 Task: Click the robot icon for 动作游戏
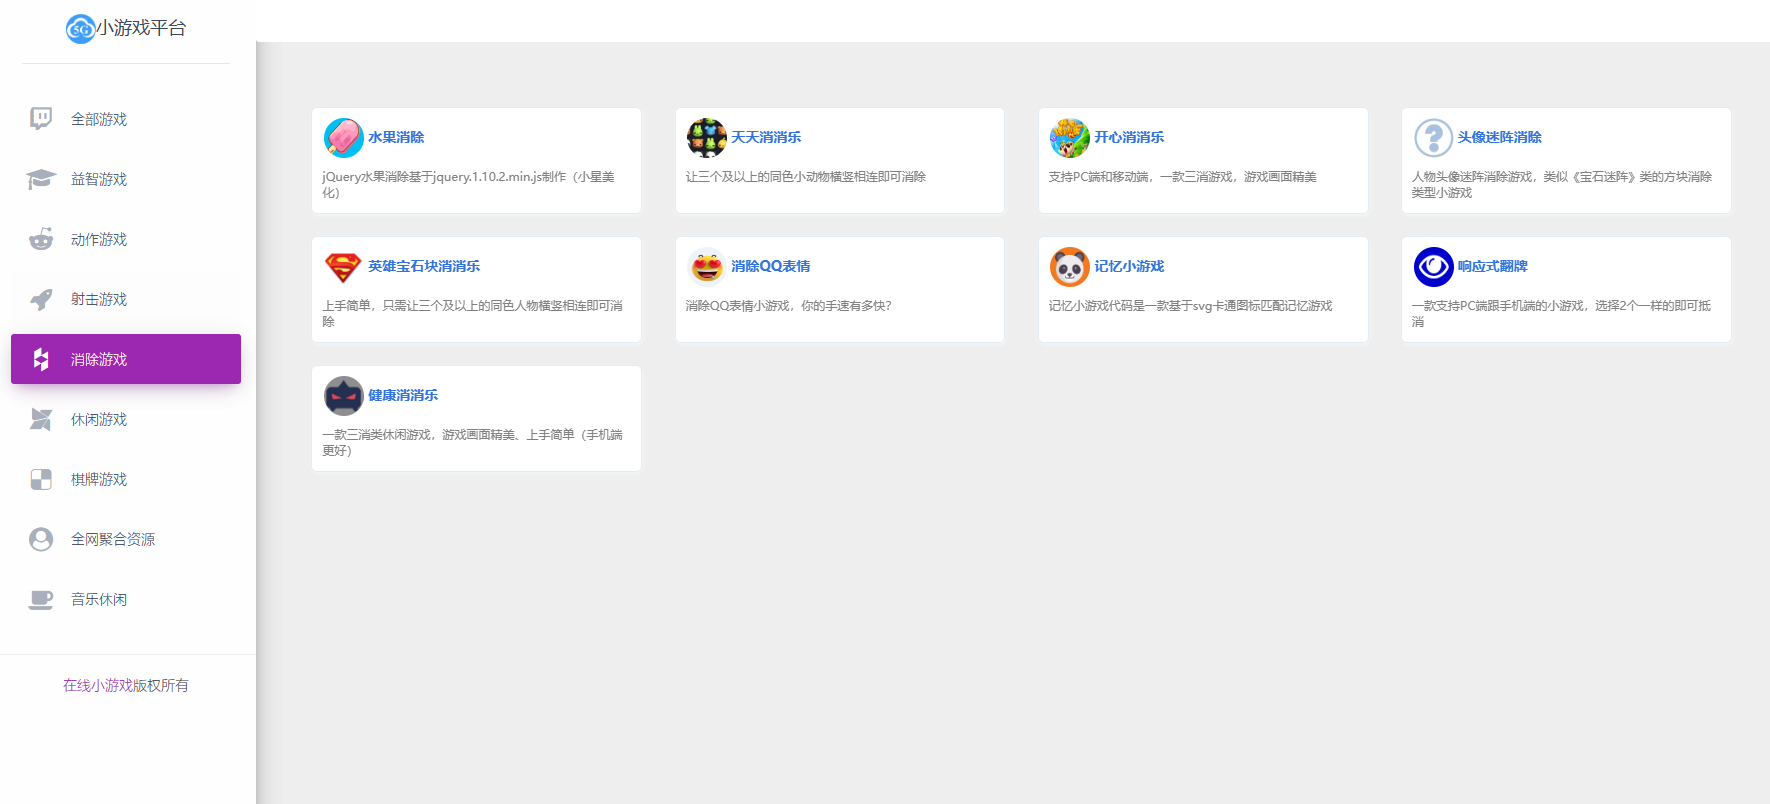coord(41,239)
